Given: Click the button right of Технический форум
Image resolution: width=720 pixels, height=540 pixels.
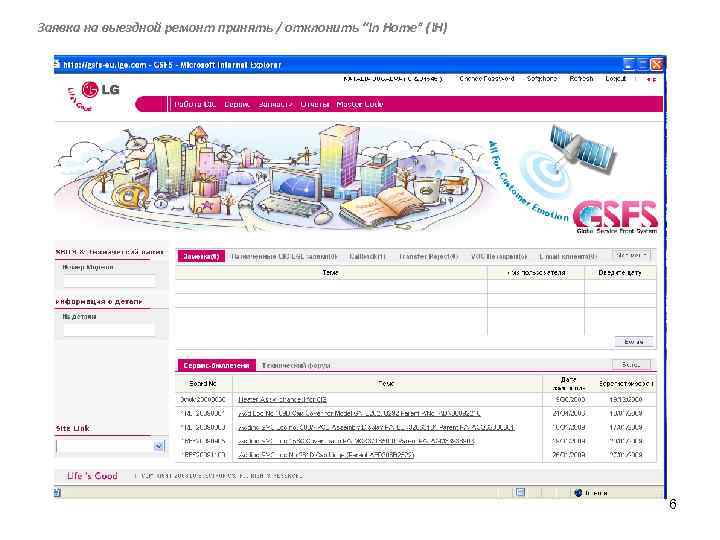Looking at the screenshot, I should pyautogui.click(x=631, y=364).
